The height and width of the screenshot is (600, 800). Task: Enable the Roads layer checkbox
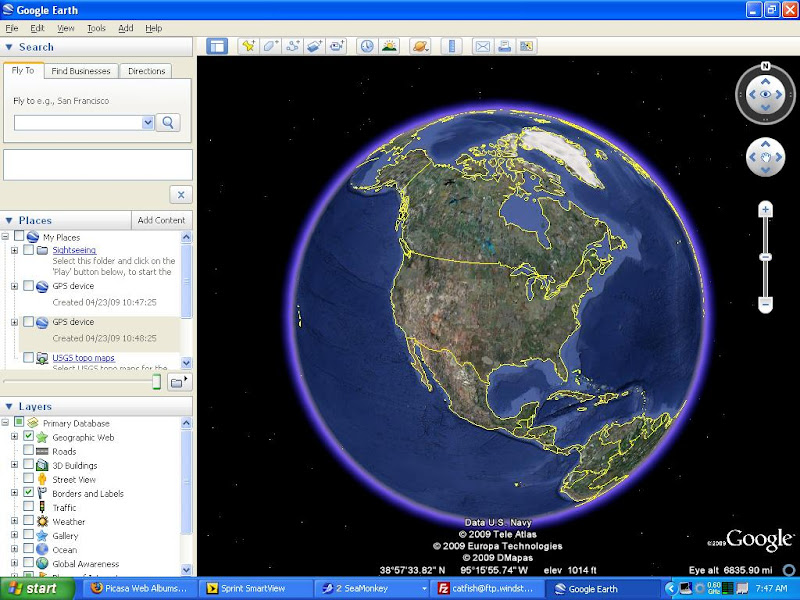pyautogui.click(x=28, y=451)
